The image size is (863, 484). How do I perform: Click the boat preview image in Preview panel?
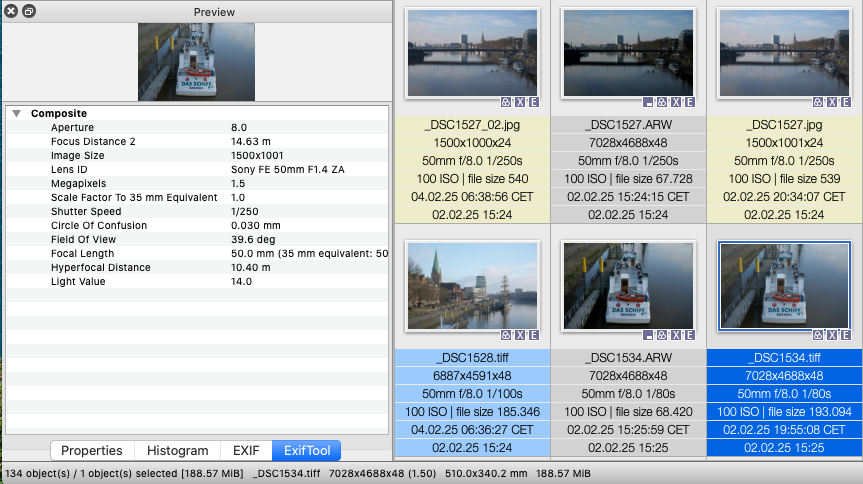click(x=196, y=62)
